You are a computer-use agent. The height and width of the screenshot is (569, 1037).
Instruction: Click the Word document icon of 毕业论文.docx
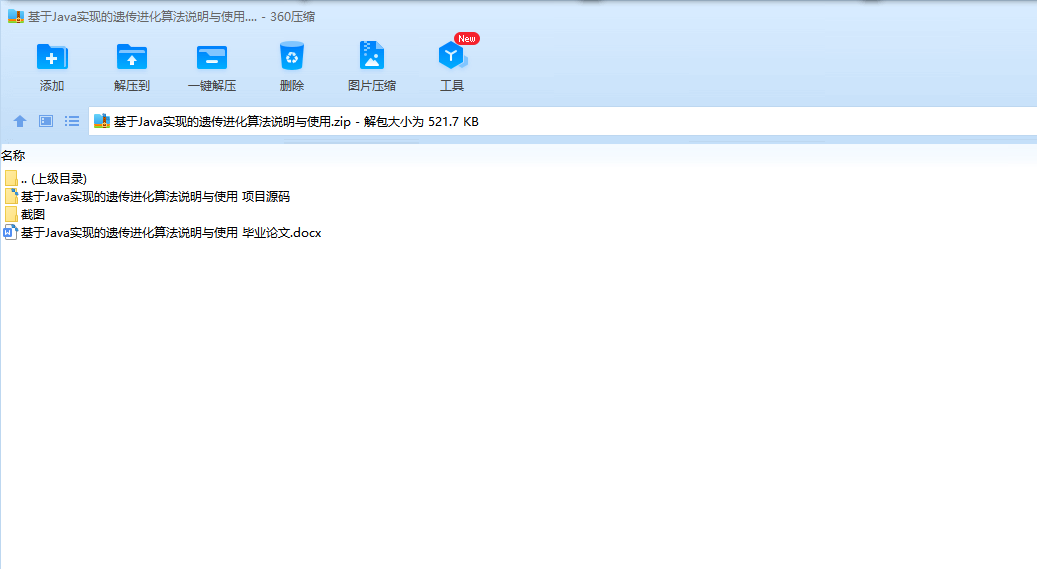coord(11,232)
